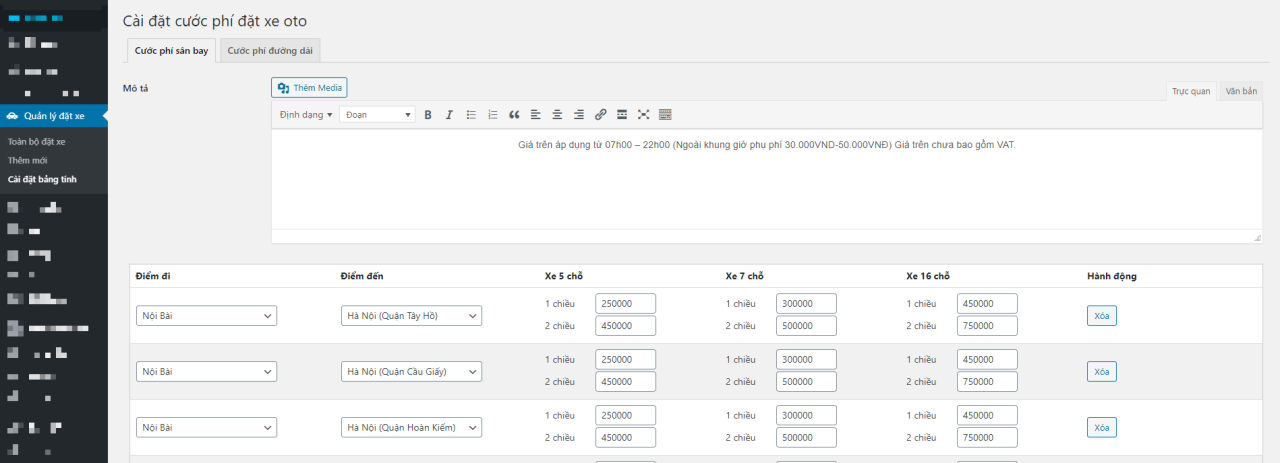
Task: Center align the description text
Action: point(557,115)
